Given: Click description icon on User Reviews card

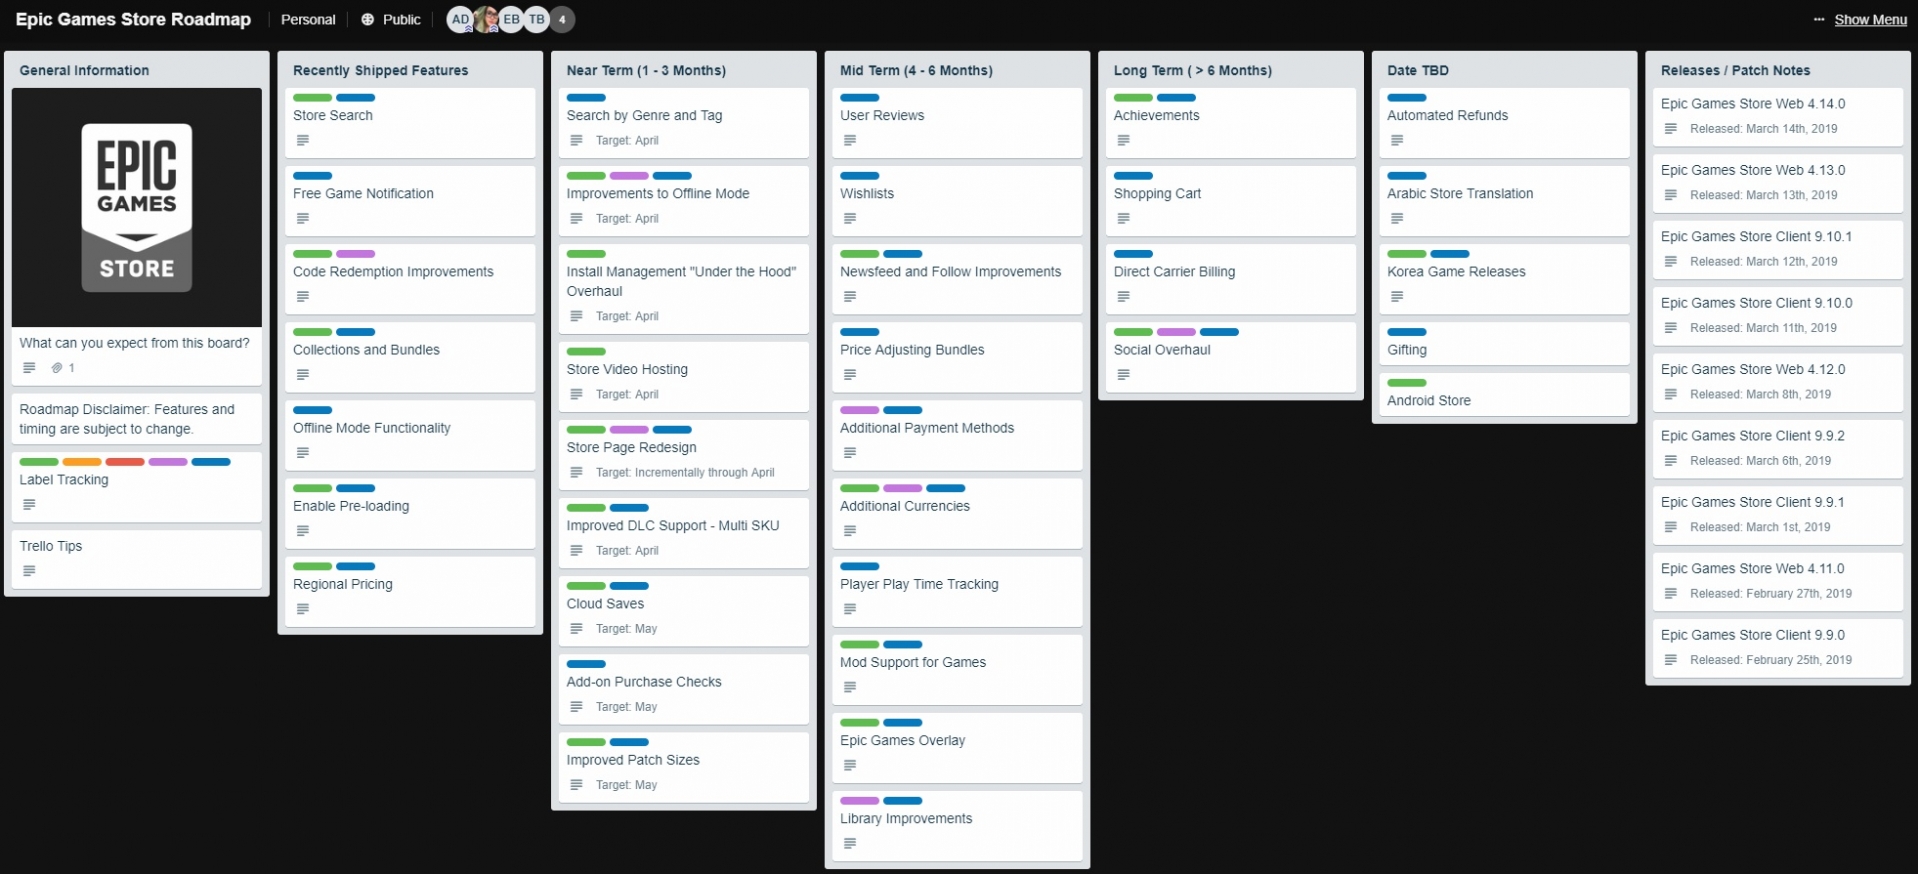Looking at the screenshot, I should [850, 140].
